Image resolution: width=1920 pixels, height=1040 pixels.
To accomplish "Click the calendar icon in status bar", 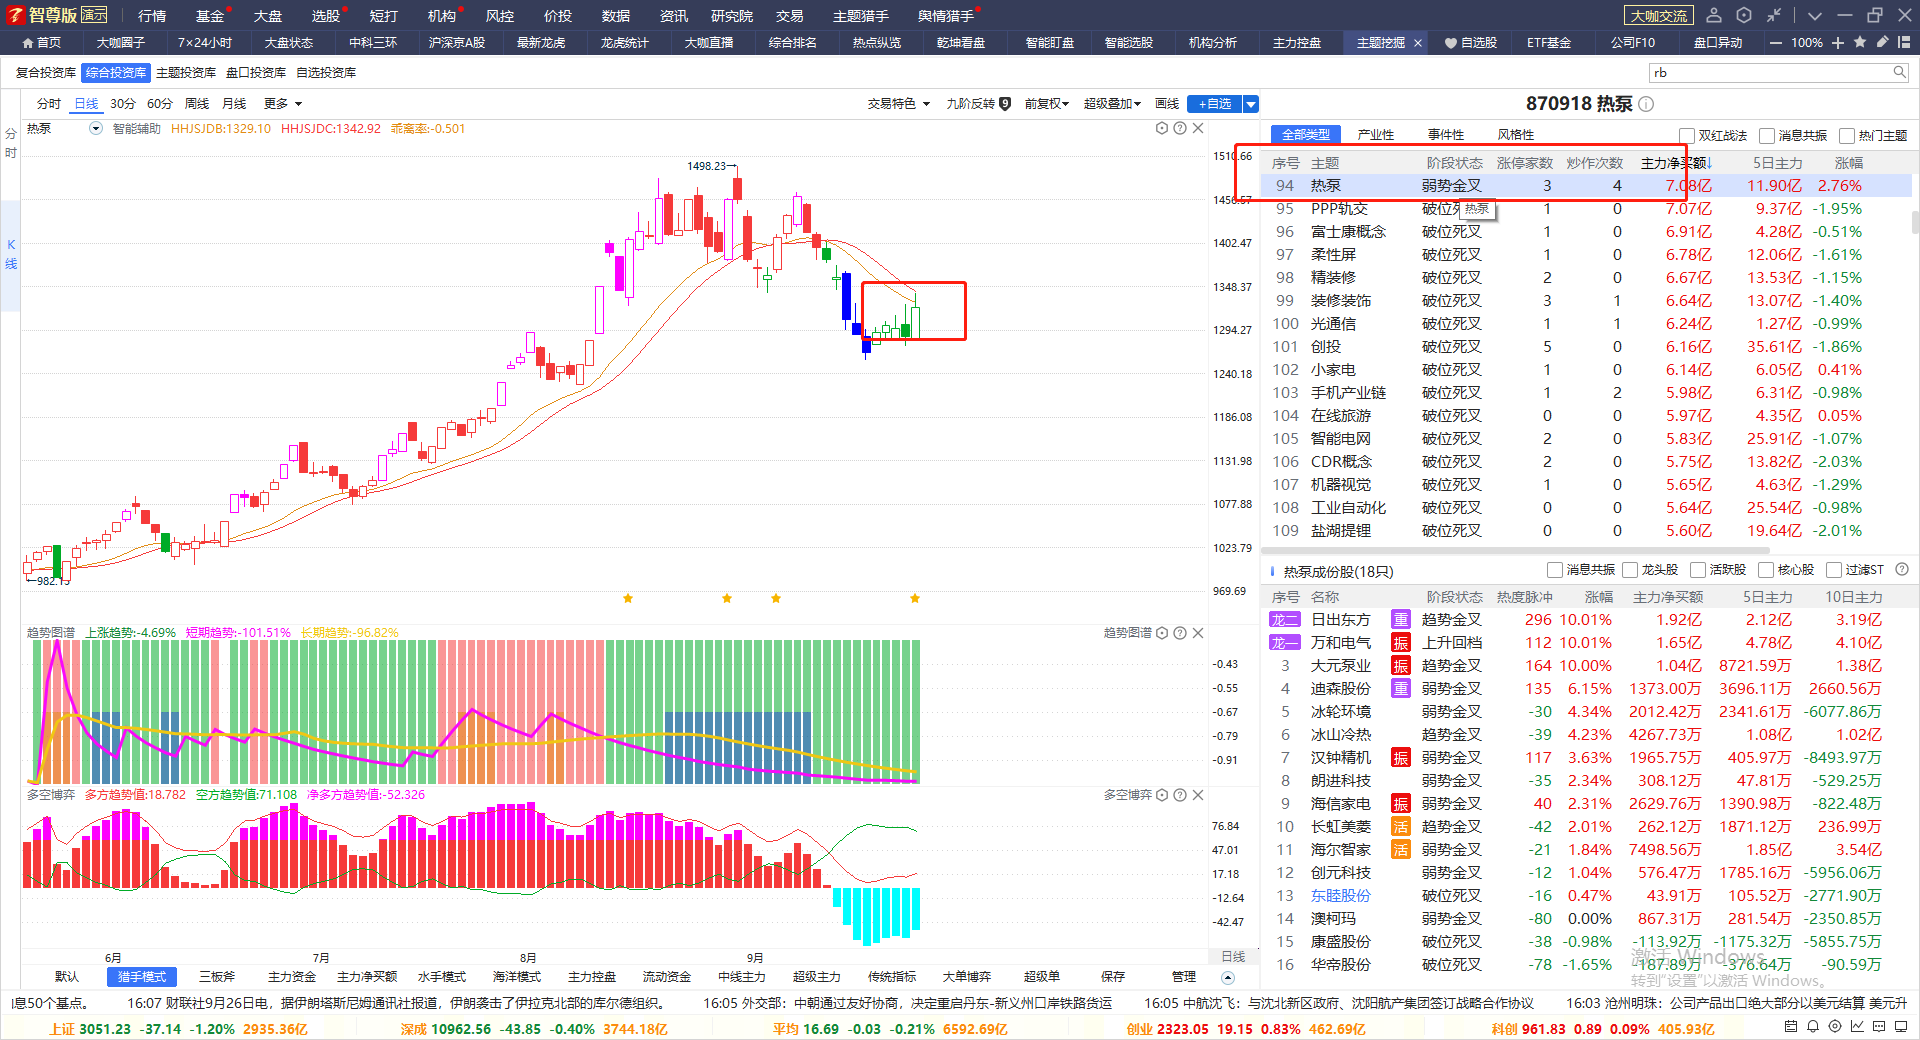I will (1791, 1026).
